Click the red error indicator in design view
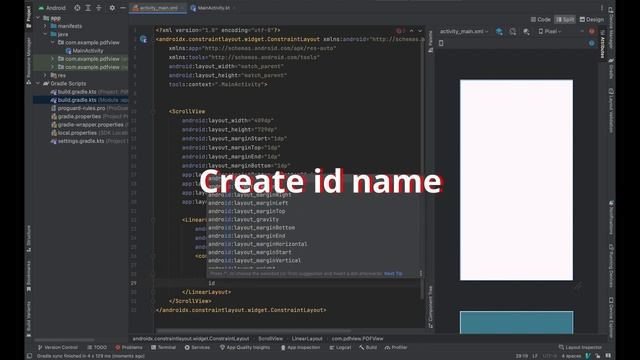 [592, 31]
